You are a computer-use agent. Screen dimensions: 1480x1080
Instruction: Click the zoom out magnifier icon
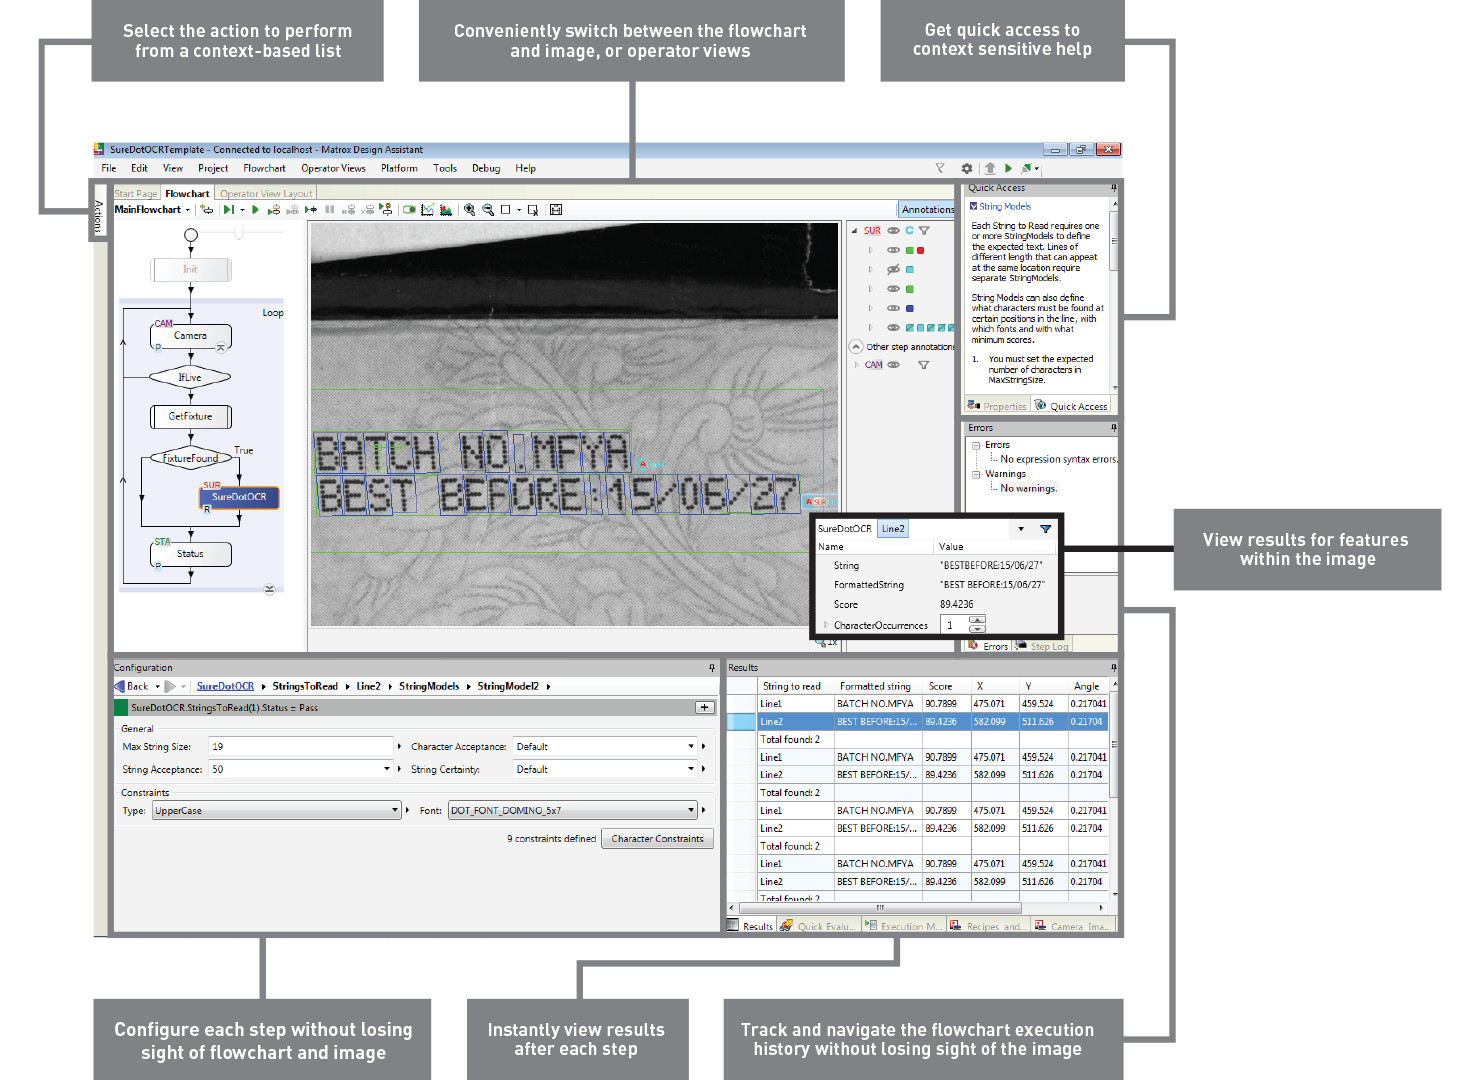[487, 210]
